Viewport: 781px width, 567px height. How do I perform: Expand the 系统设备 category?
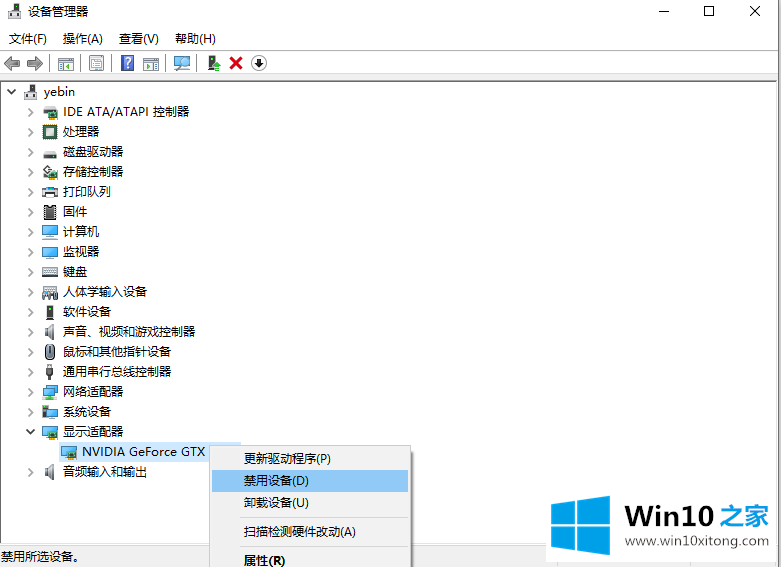coord(31,412)
